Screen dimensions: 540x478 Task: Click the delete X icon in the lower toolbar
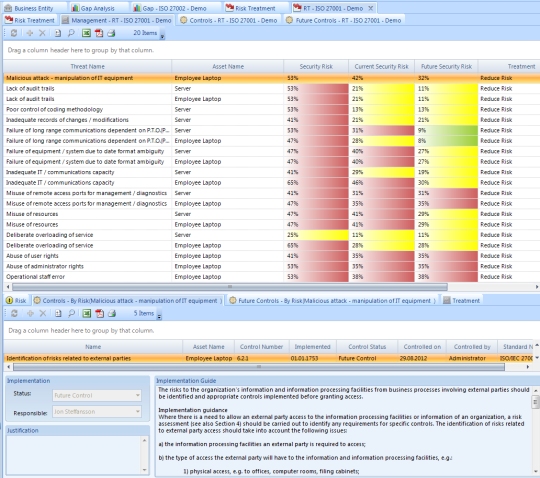pyautogui.click(x=43, y=313)
